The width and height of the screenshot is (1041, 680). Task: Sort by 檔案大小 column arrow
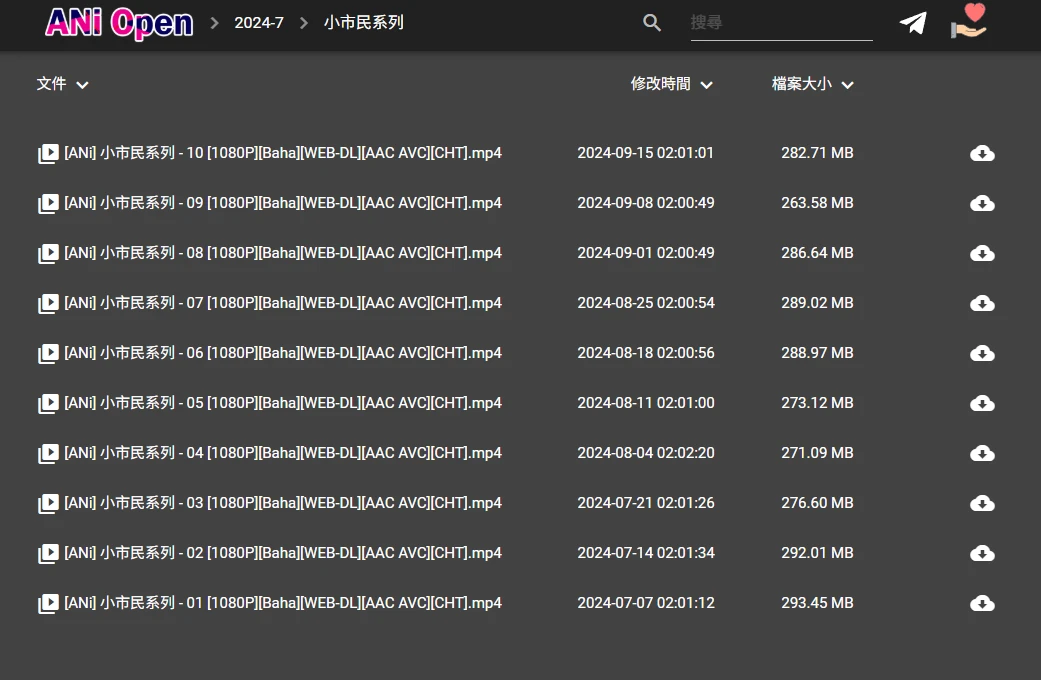(x=847, y=85)
